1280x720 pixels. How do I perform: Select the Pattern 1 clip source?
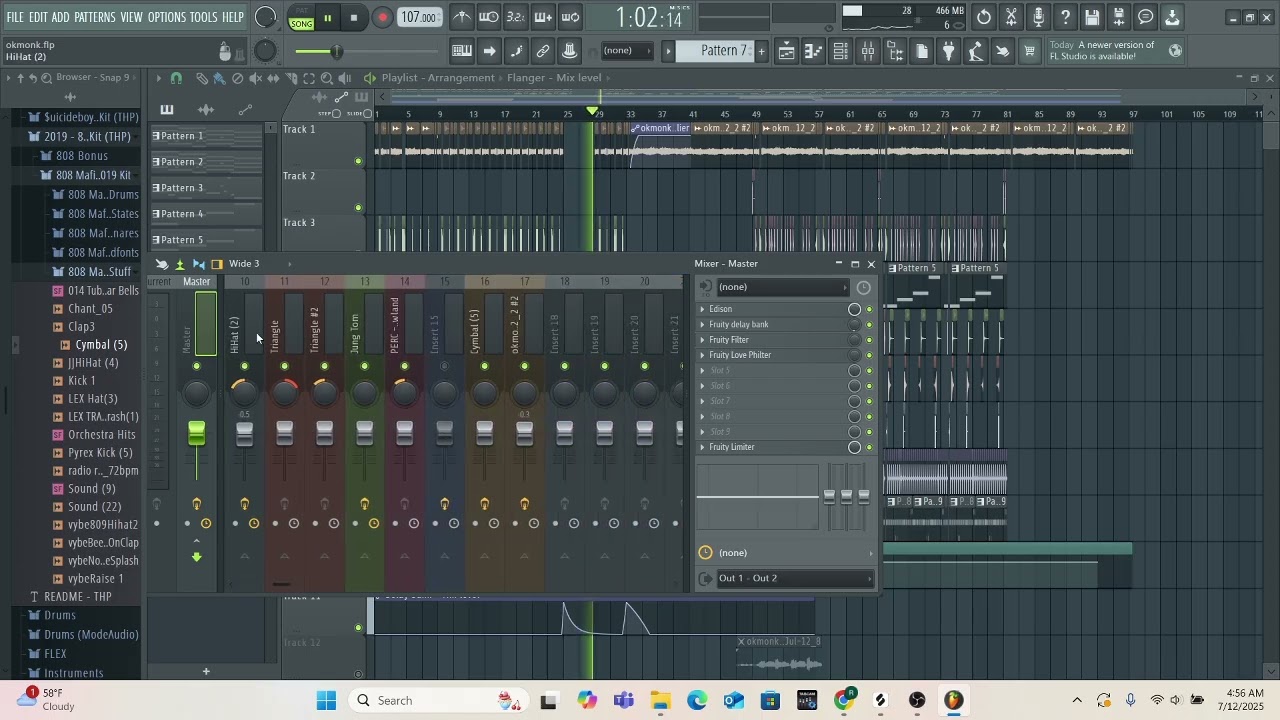(x=206, y=136)
